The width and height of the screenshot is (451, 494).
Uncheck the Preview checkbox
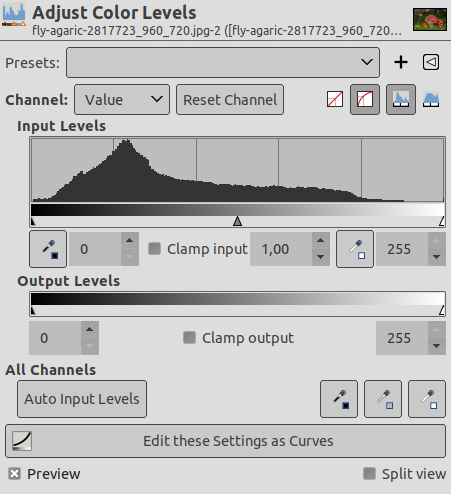[x=15, y=474]
